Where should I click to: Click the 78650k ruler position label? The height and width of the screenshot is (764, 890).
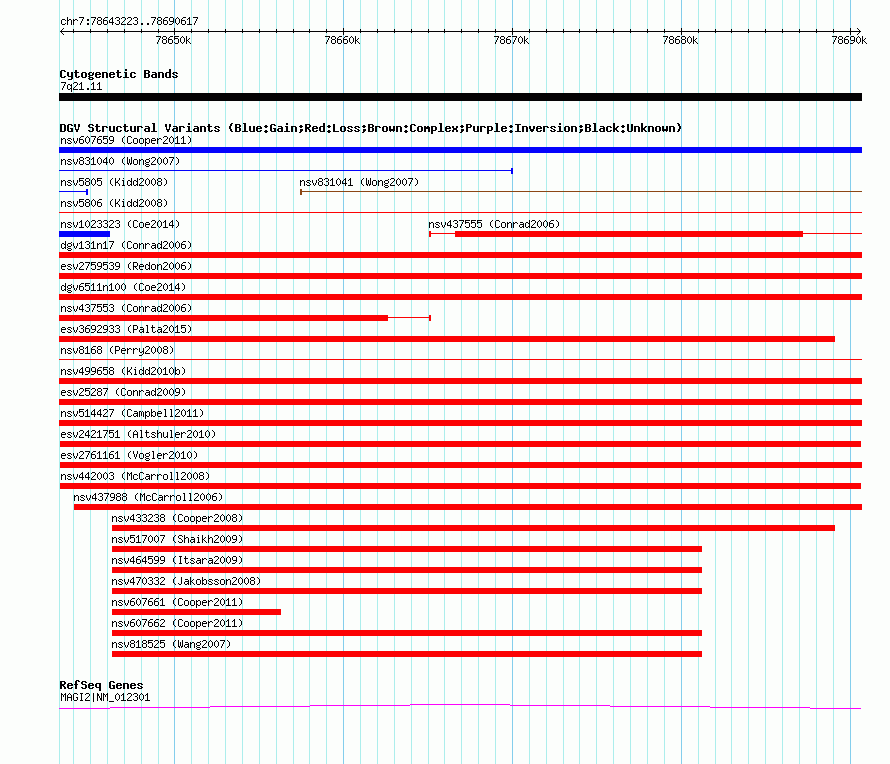pos(173,40)
